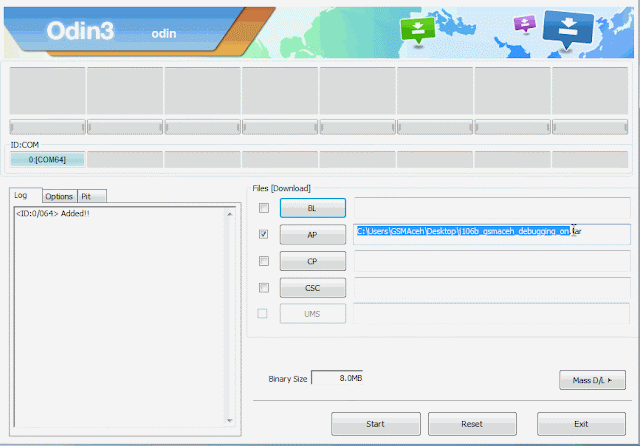Click the 'ID:COM' label

24,145
